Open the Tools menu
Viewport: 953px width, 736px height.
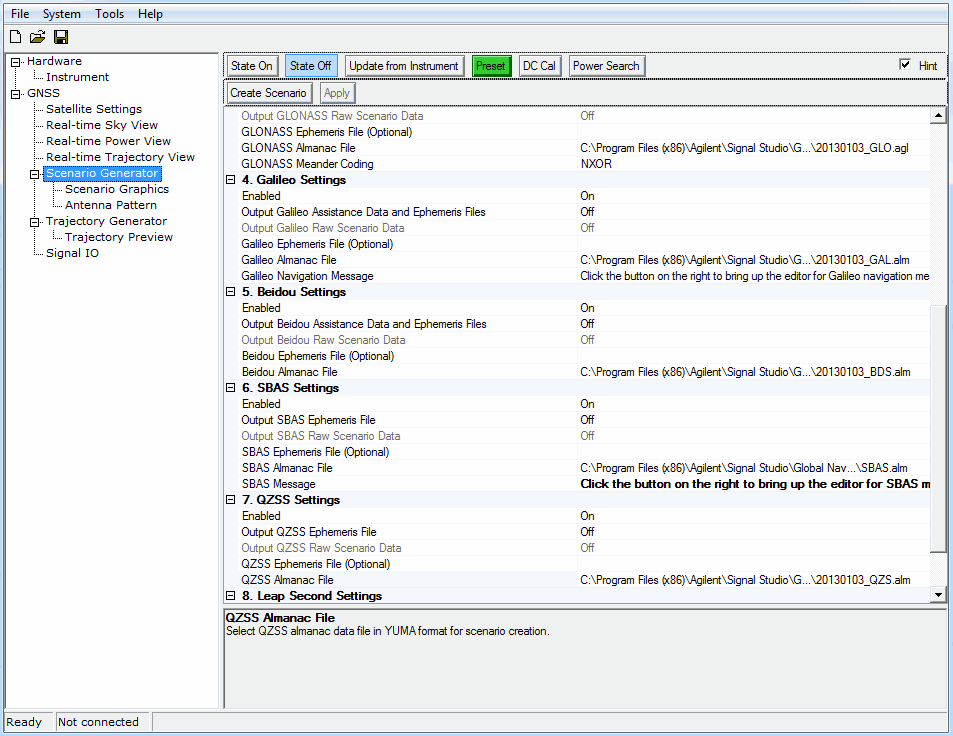pyautogui.click(x=110, y=14)
